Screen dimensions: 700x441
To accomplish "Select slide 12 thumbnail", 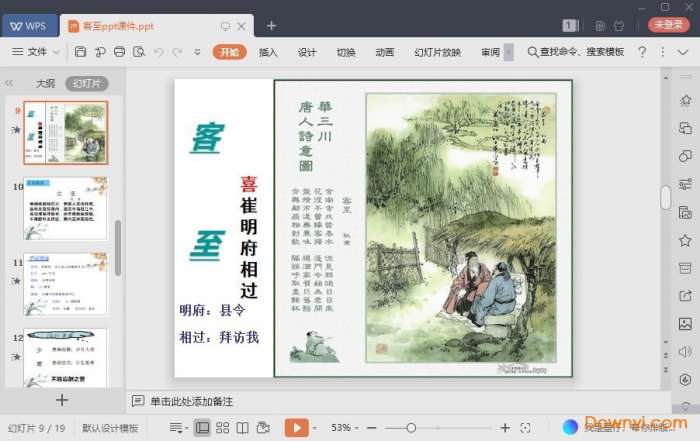I will (66, 358).
